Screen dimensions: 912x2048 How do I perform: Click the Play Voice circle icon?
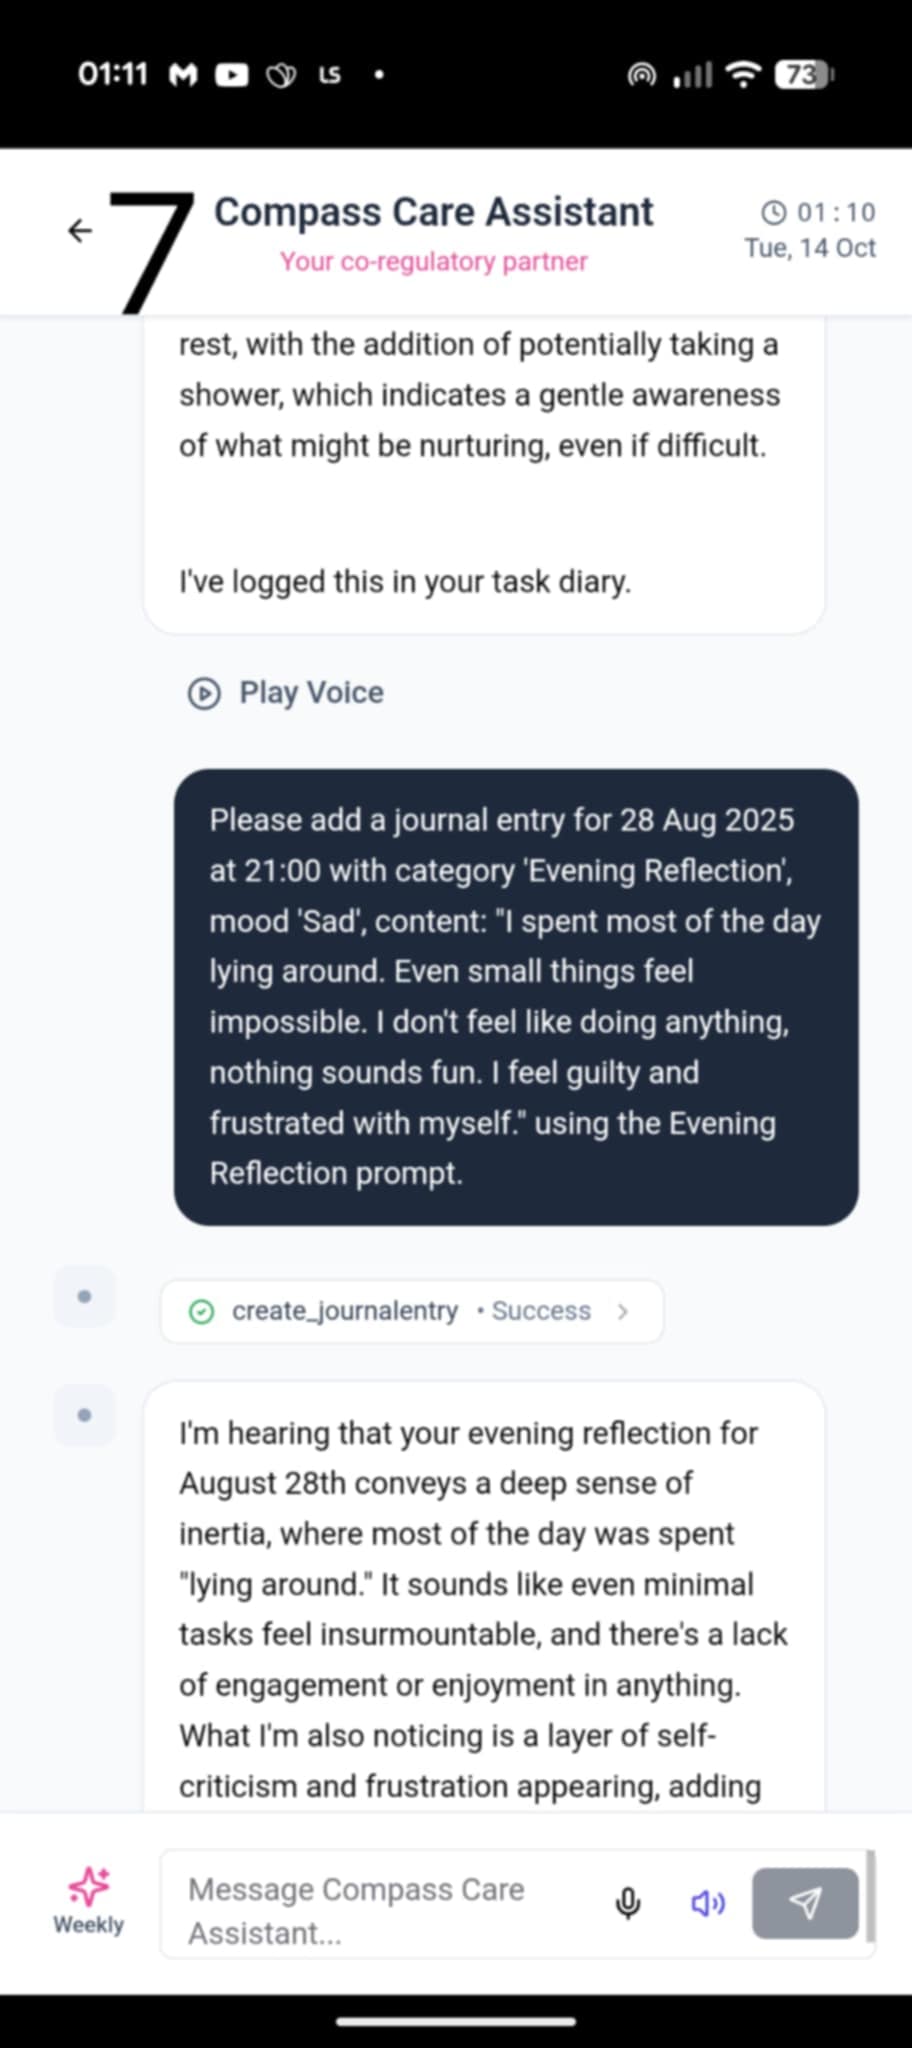(204, 693)
